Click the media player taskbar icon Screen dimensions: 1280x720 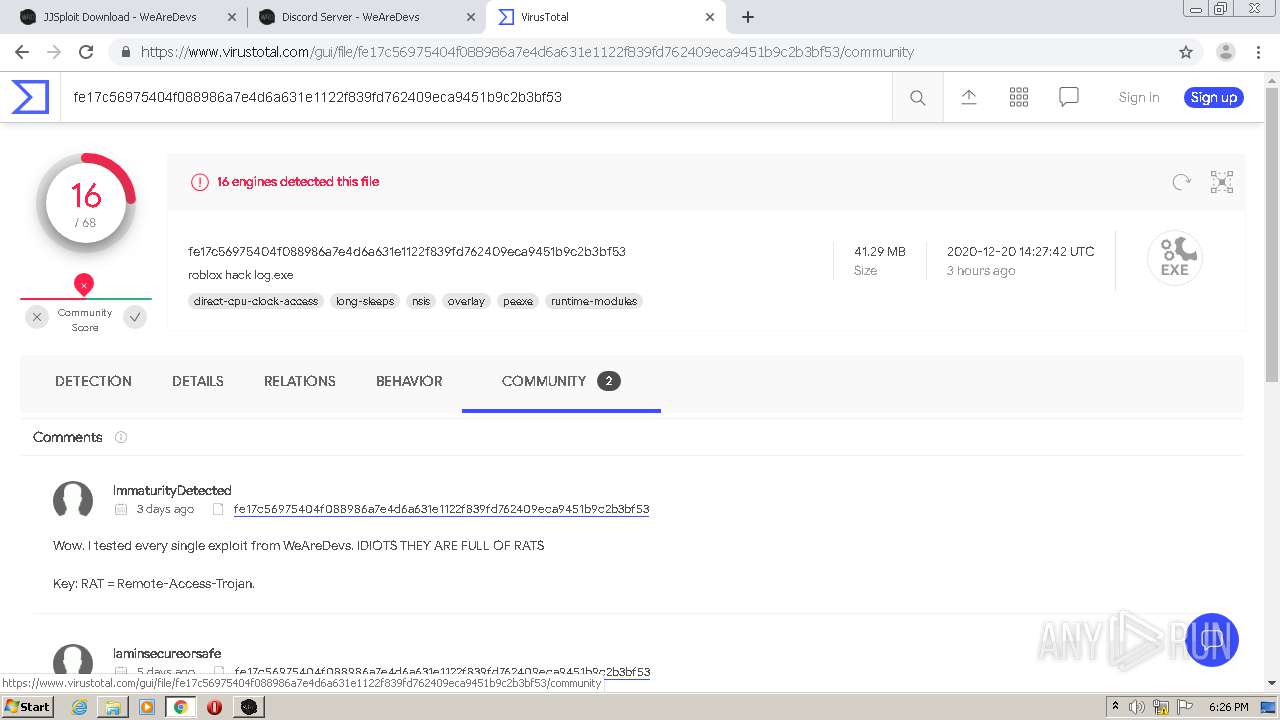point(147,707)
